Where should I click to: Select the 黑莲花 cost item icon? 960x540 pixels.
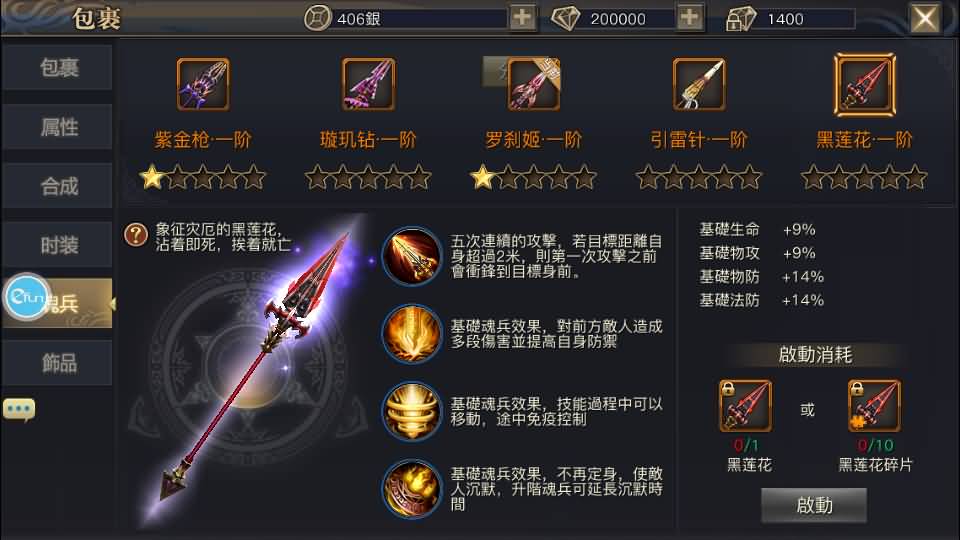click(745, 406)
